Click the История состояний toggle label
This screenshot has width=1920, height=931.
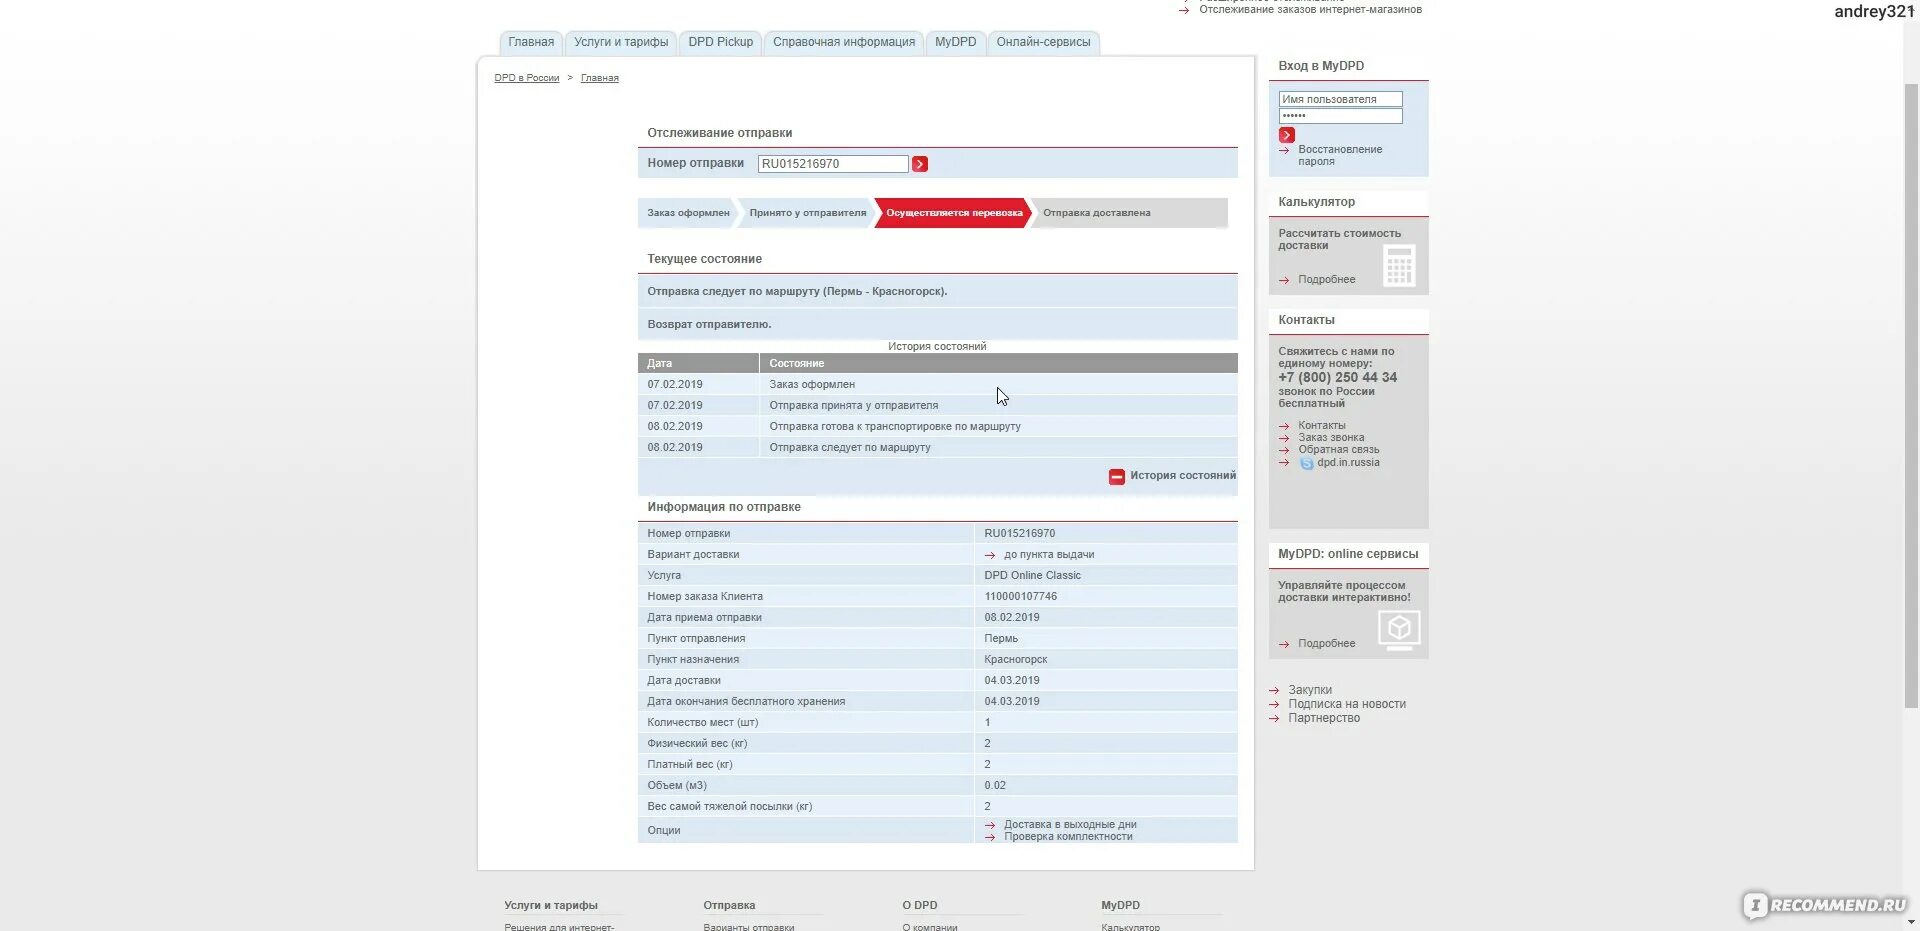coord(1183,476)
